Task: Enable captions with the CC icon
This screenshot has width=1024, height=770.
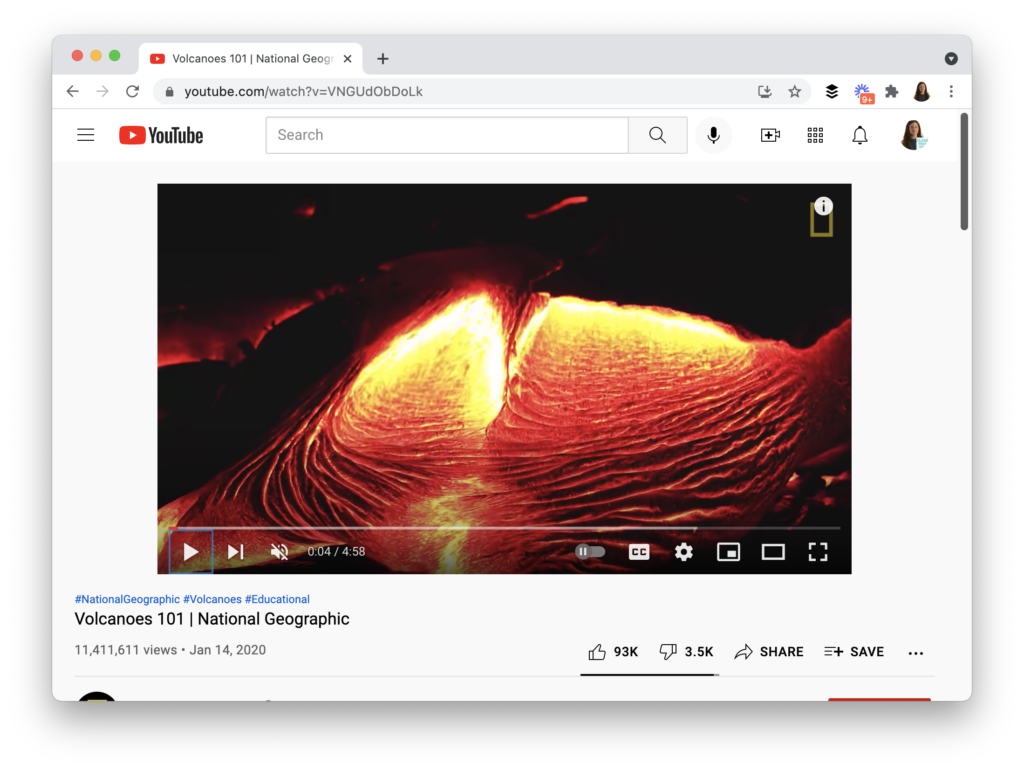Action: point(639,551)
